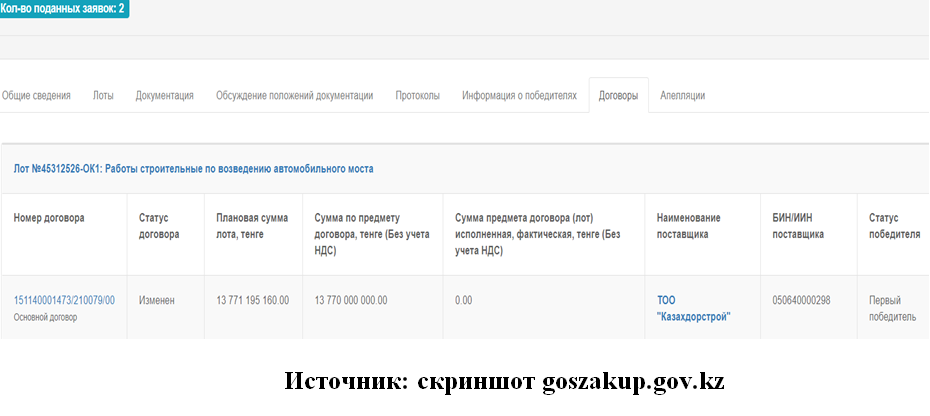Image resolution: width=930 pixels, height=416 pixels.
Task: Open the Общие сведения tab
Action: pos(36,96)
